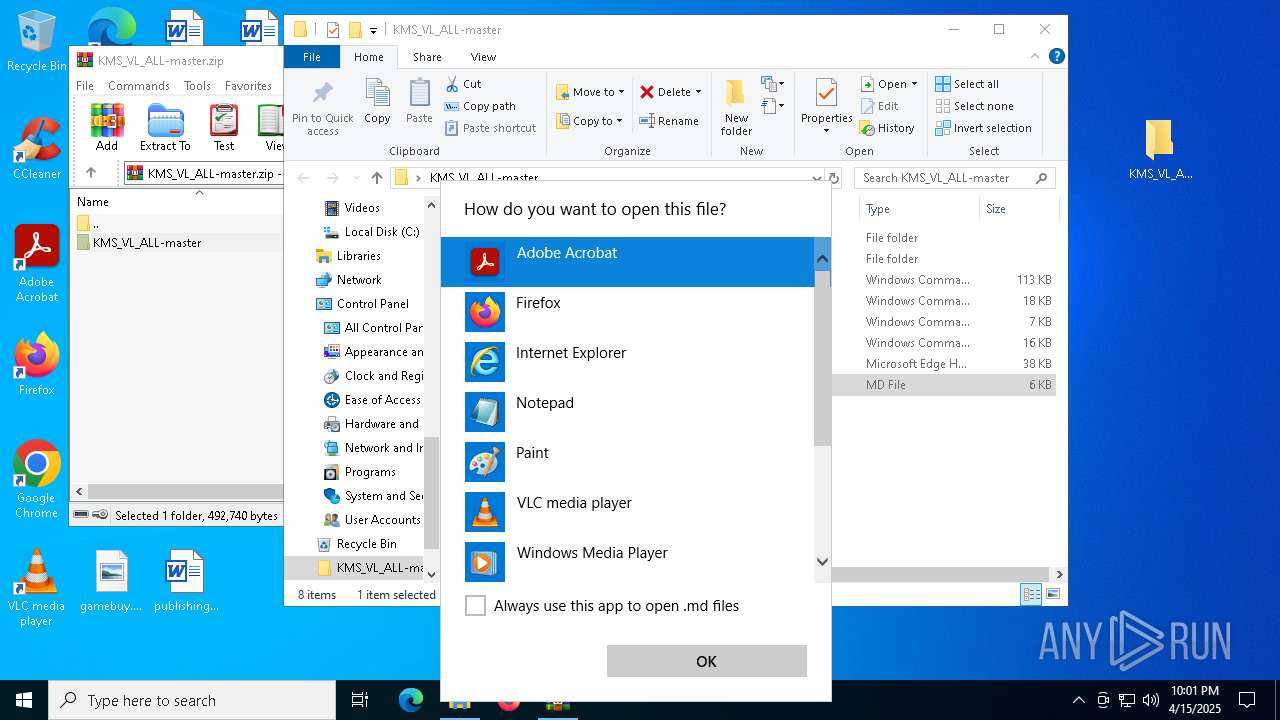The height and width of the screenshot is (720, 1280).
Task: Open Microsoft Edge from the taskbar
Action: pos(411,700)
